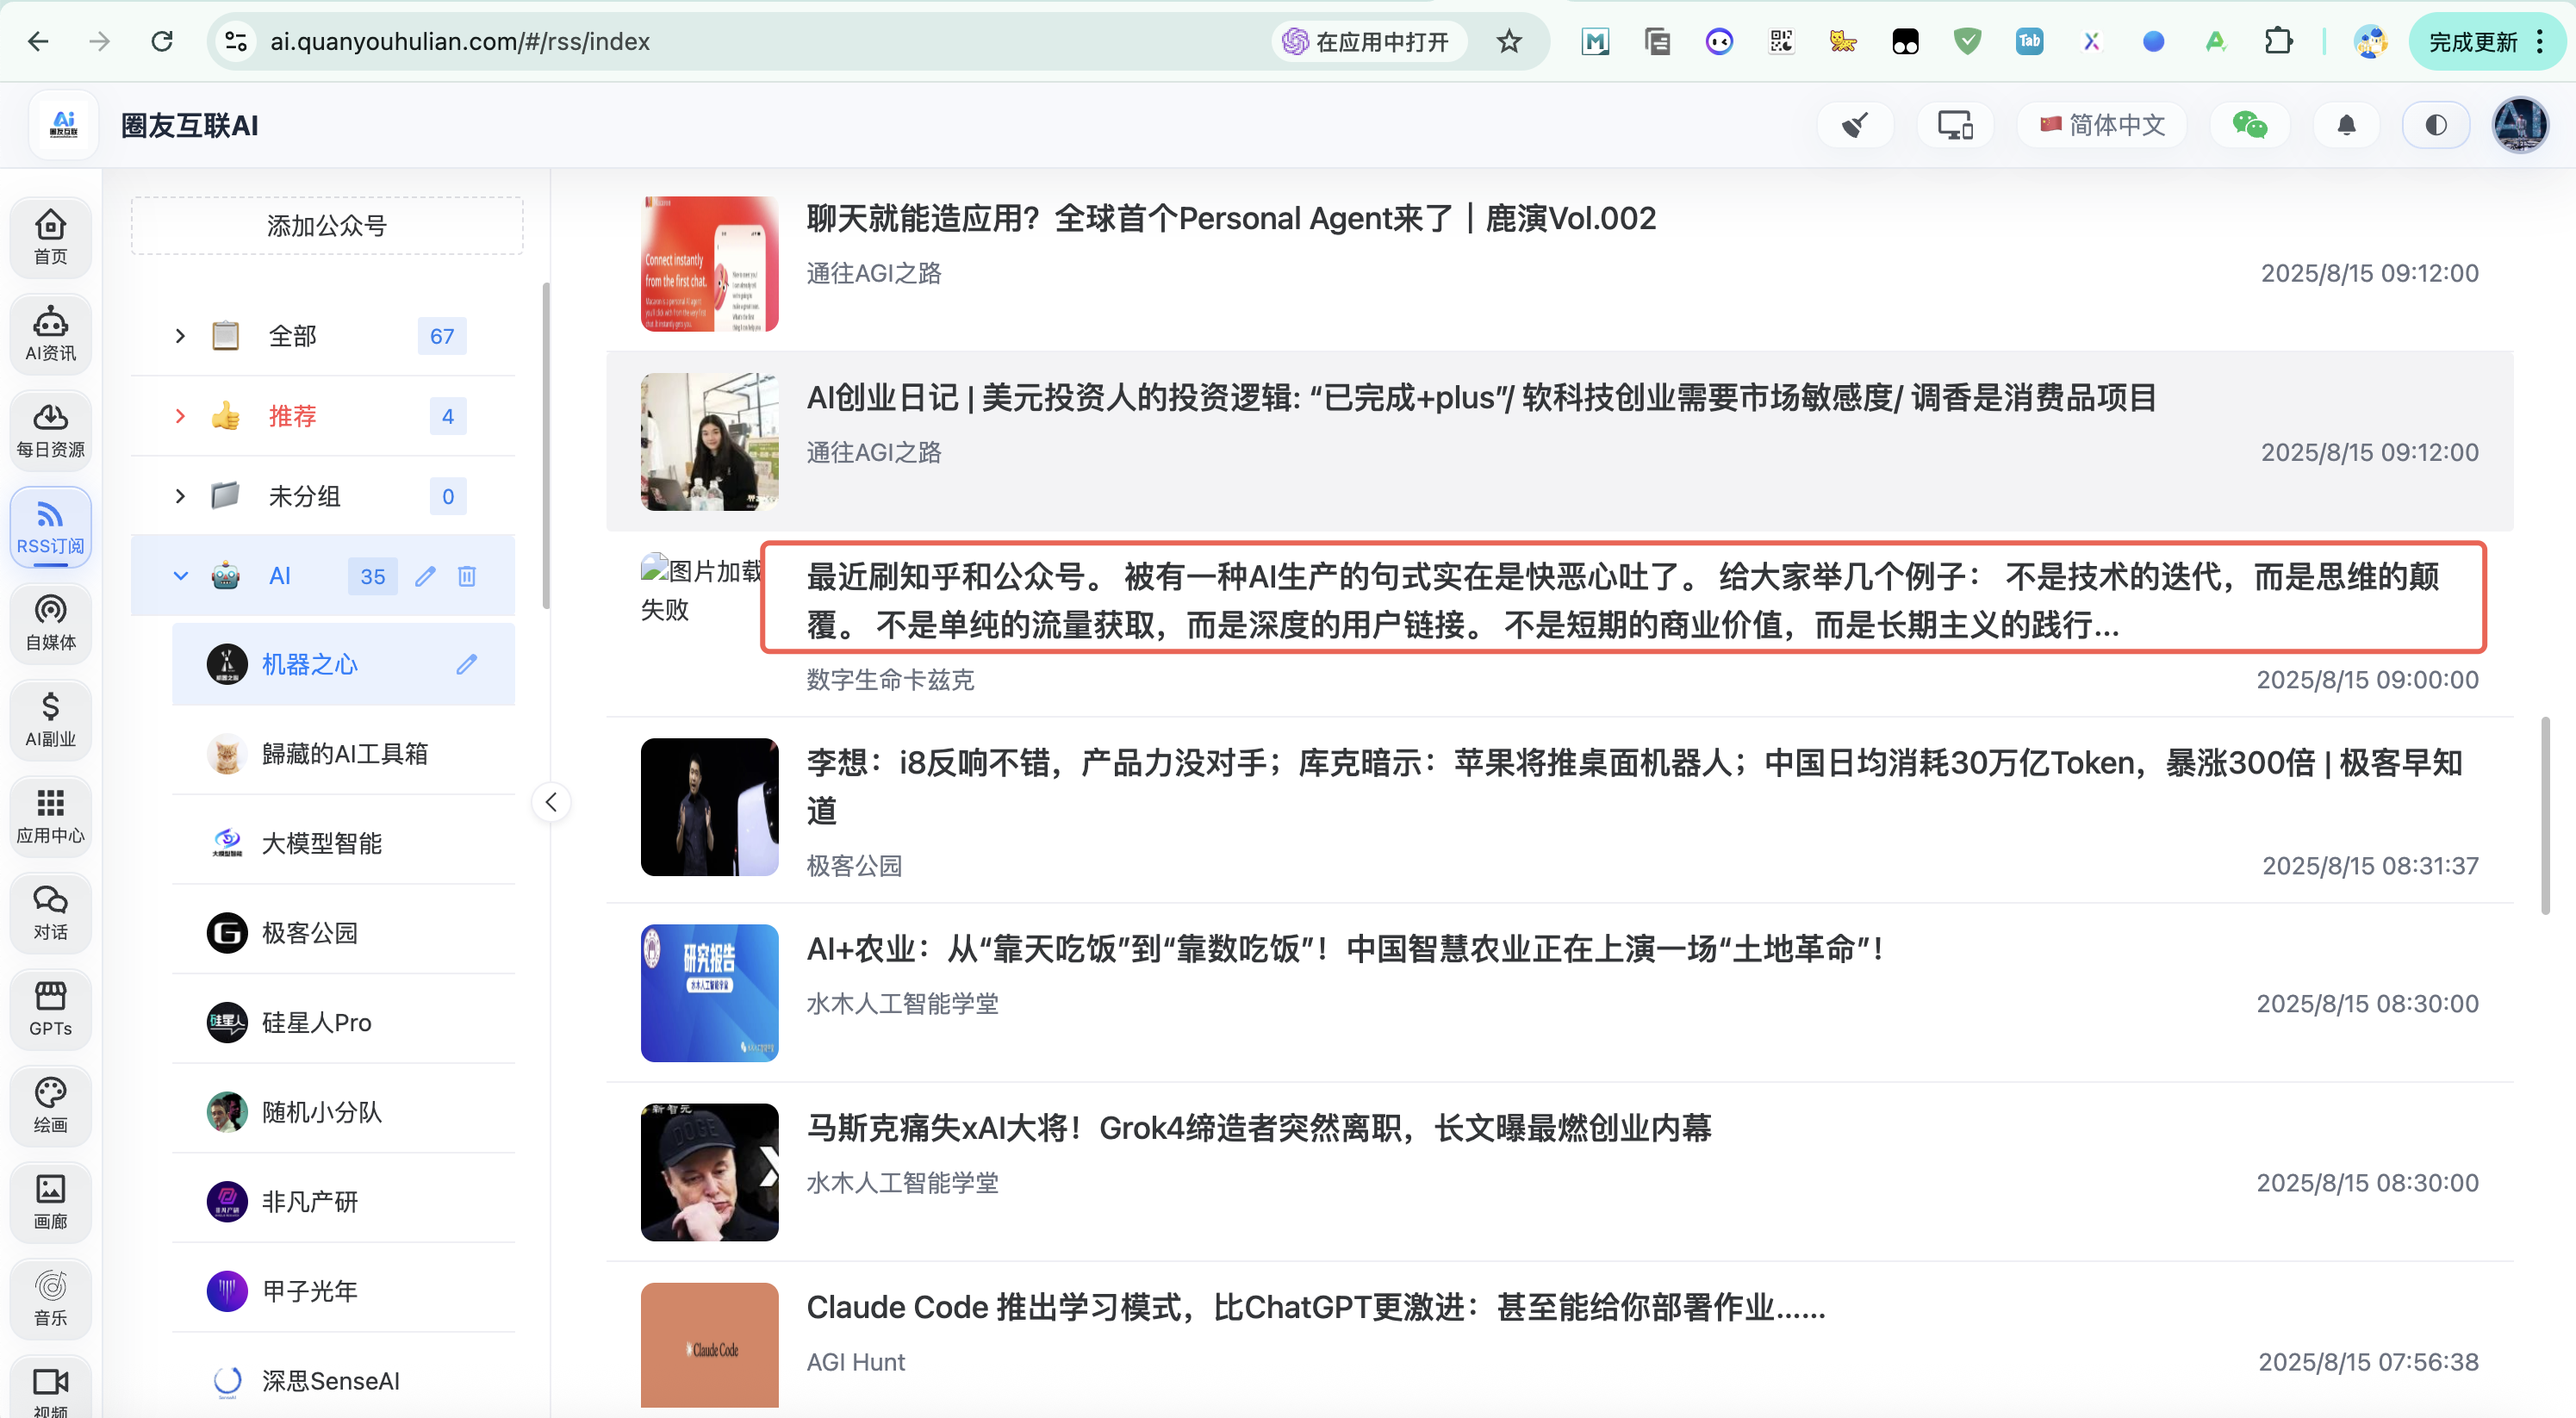Select 甲子光年 feed
This screenshot has height=1418, width=2576.
click(x=343, y=1291)
